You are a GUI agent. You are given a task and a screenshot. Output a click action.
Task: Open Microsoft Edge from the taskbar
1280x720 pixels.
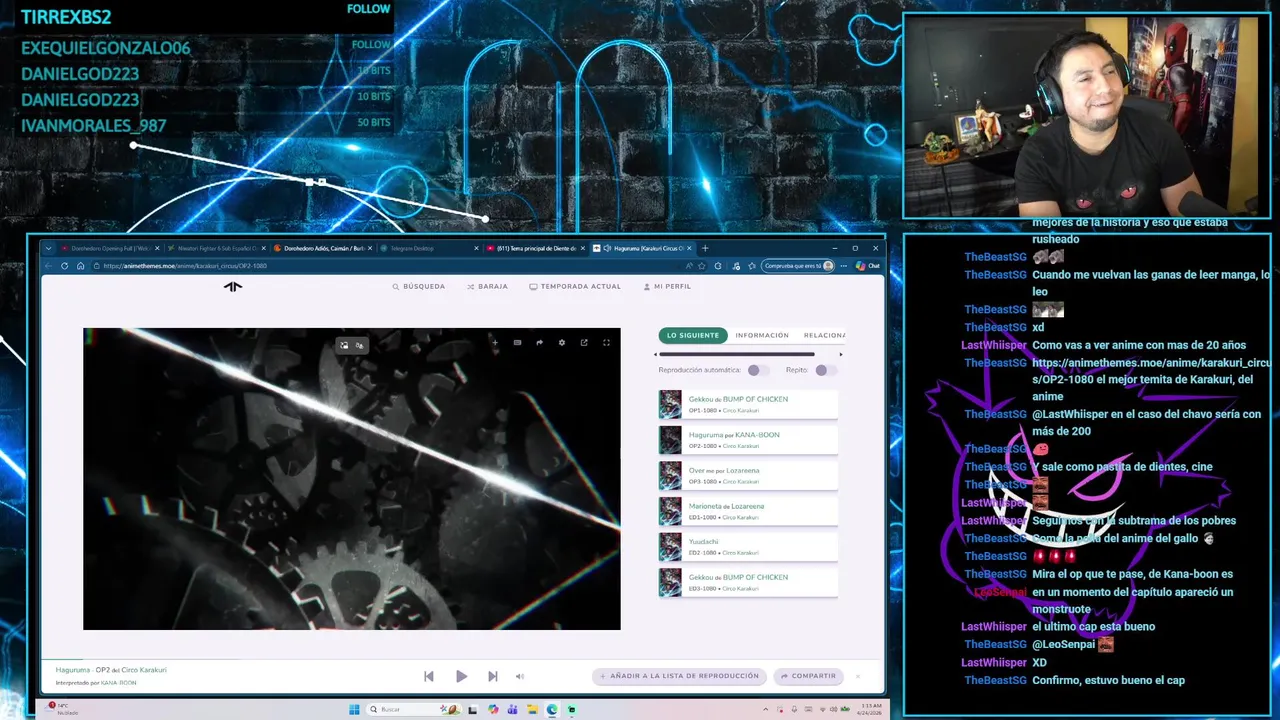click(x=552, y=709)
